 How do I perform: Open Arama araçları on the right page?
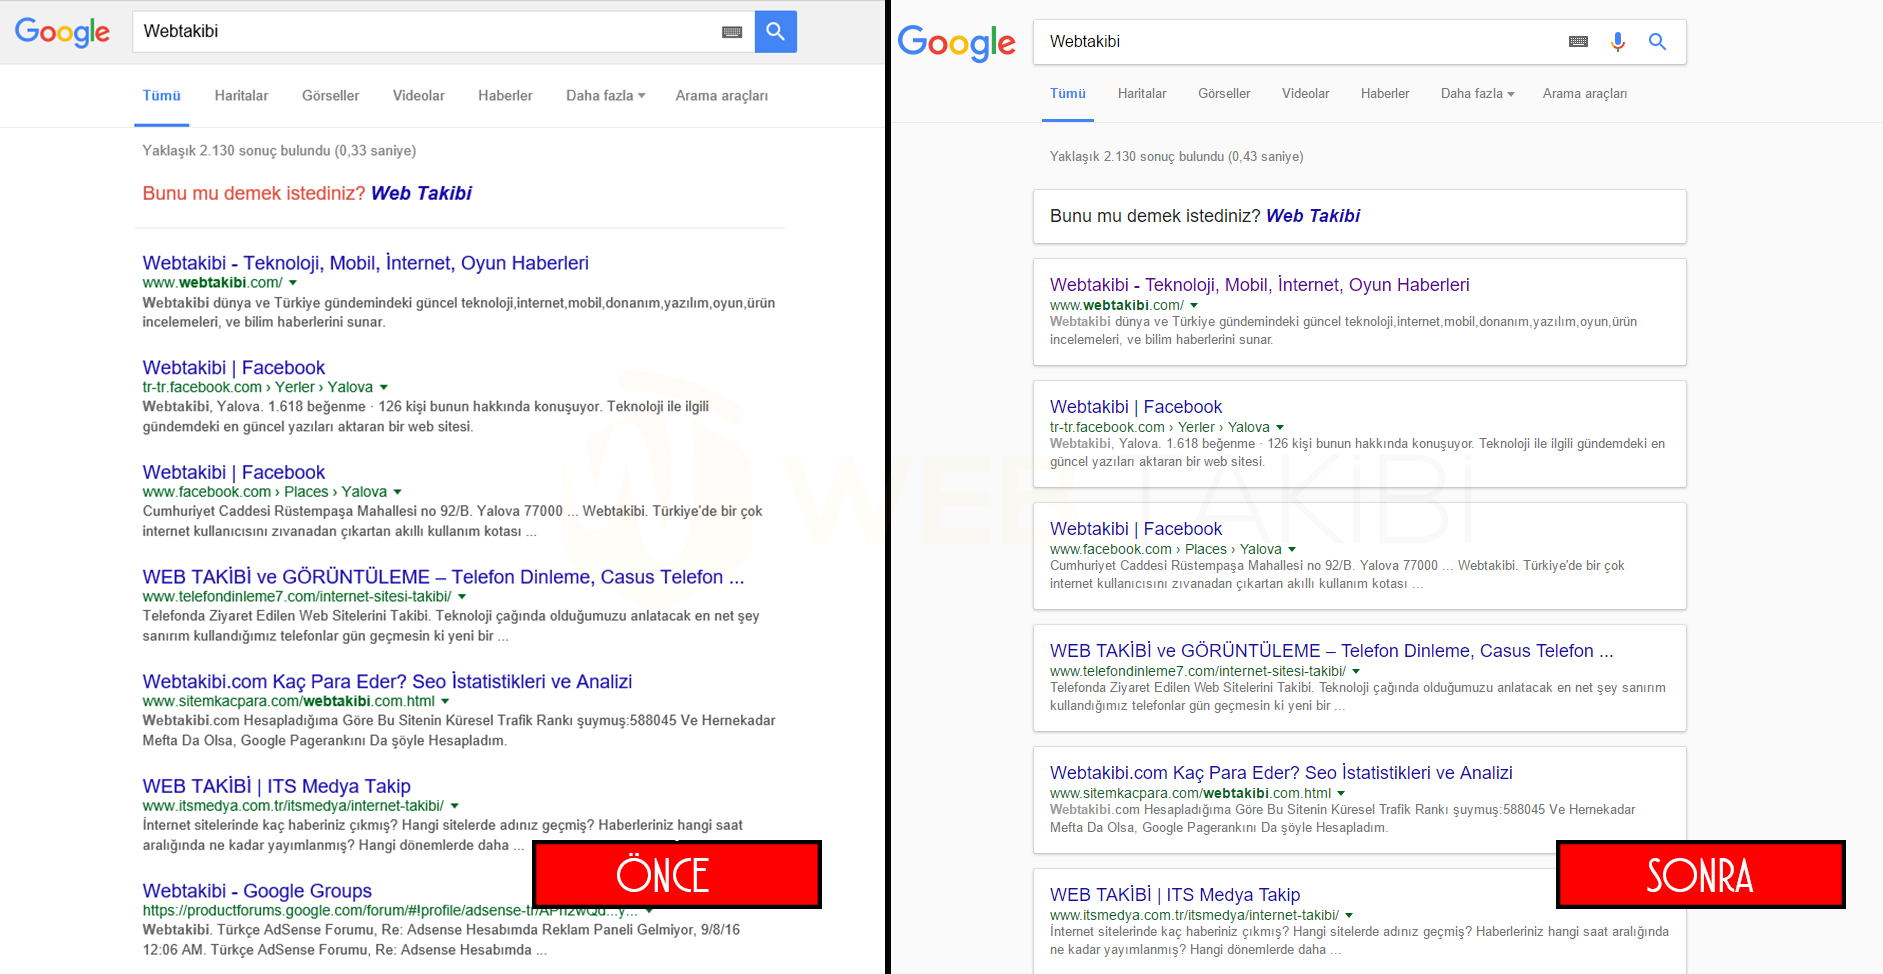coord(1585,93)
